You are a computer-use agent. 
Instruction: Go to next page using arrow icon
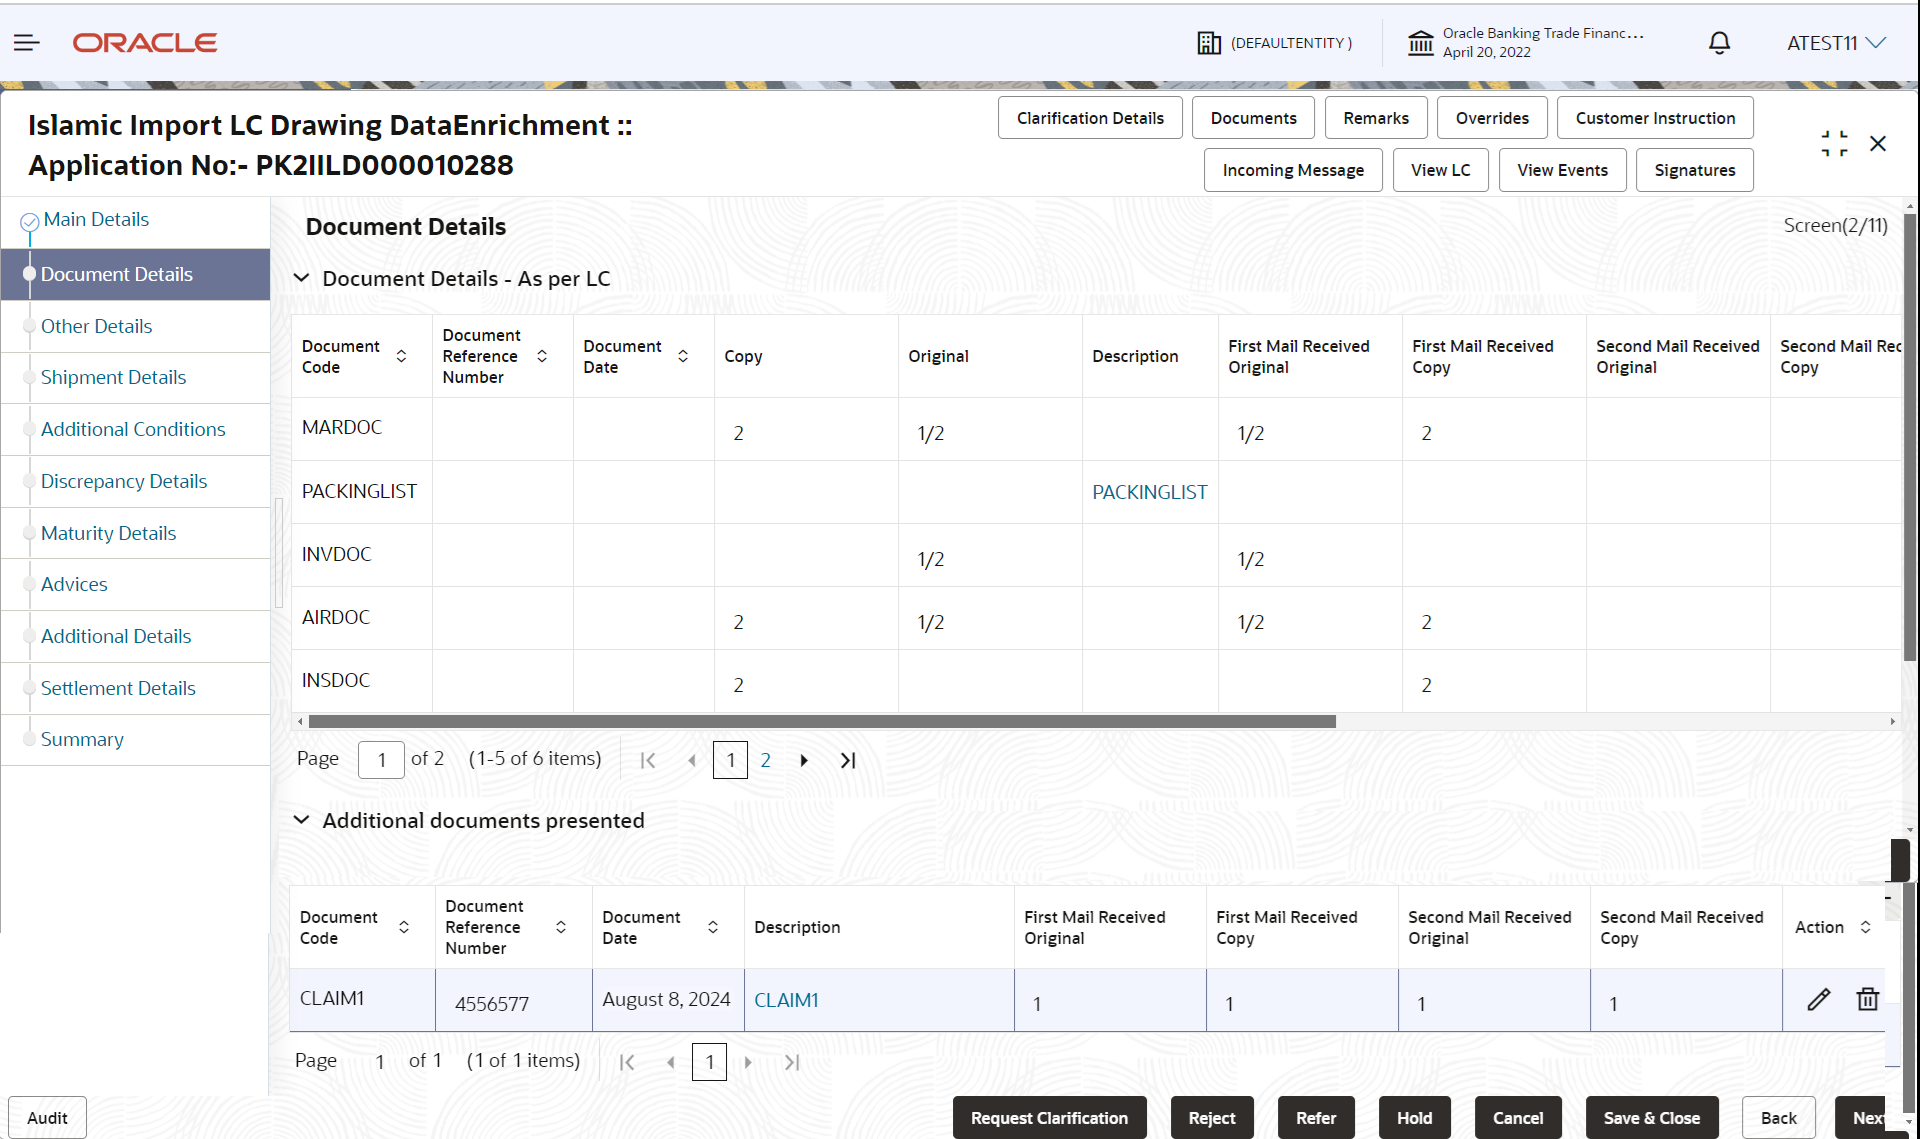tap(805, 760)
